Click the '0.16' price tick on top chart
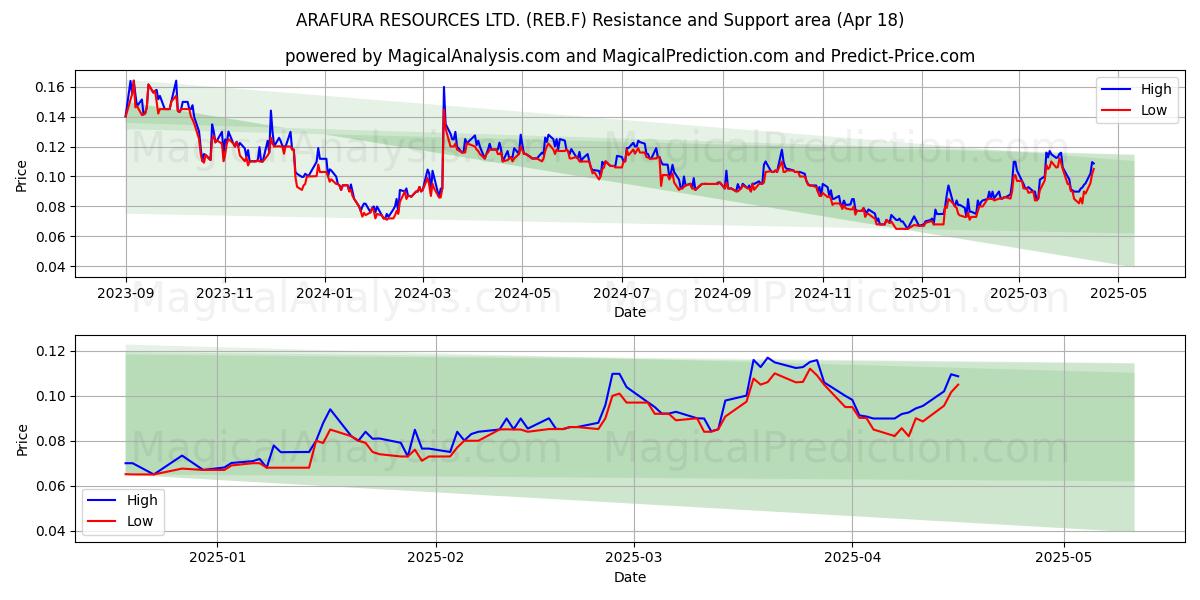This screenshot has width=1200, height=600. [50, 87]
